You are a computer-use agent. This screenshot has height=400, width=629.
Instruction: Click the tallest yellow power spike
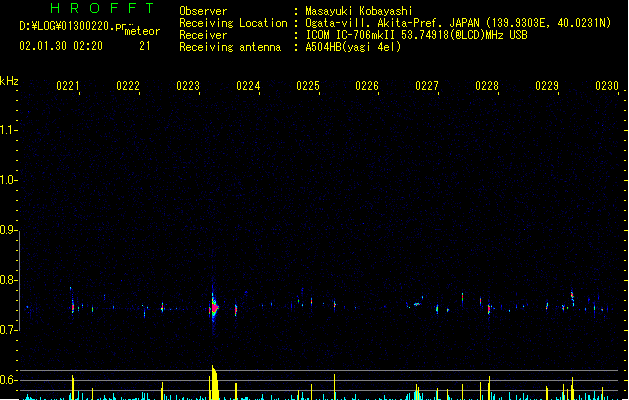point(215,382)
